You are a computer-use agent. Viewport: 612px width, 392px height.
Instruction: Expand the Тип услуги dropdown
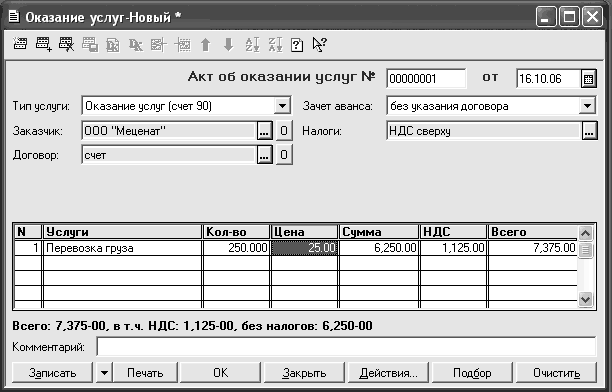(282, 106)
